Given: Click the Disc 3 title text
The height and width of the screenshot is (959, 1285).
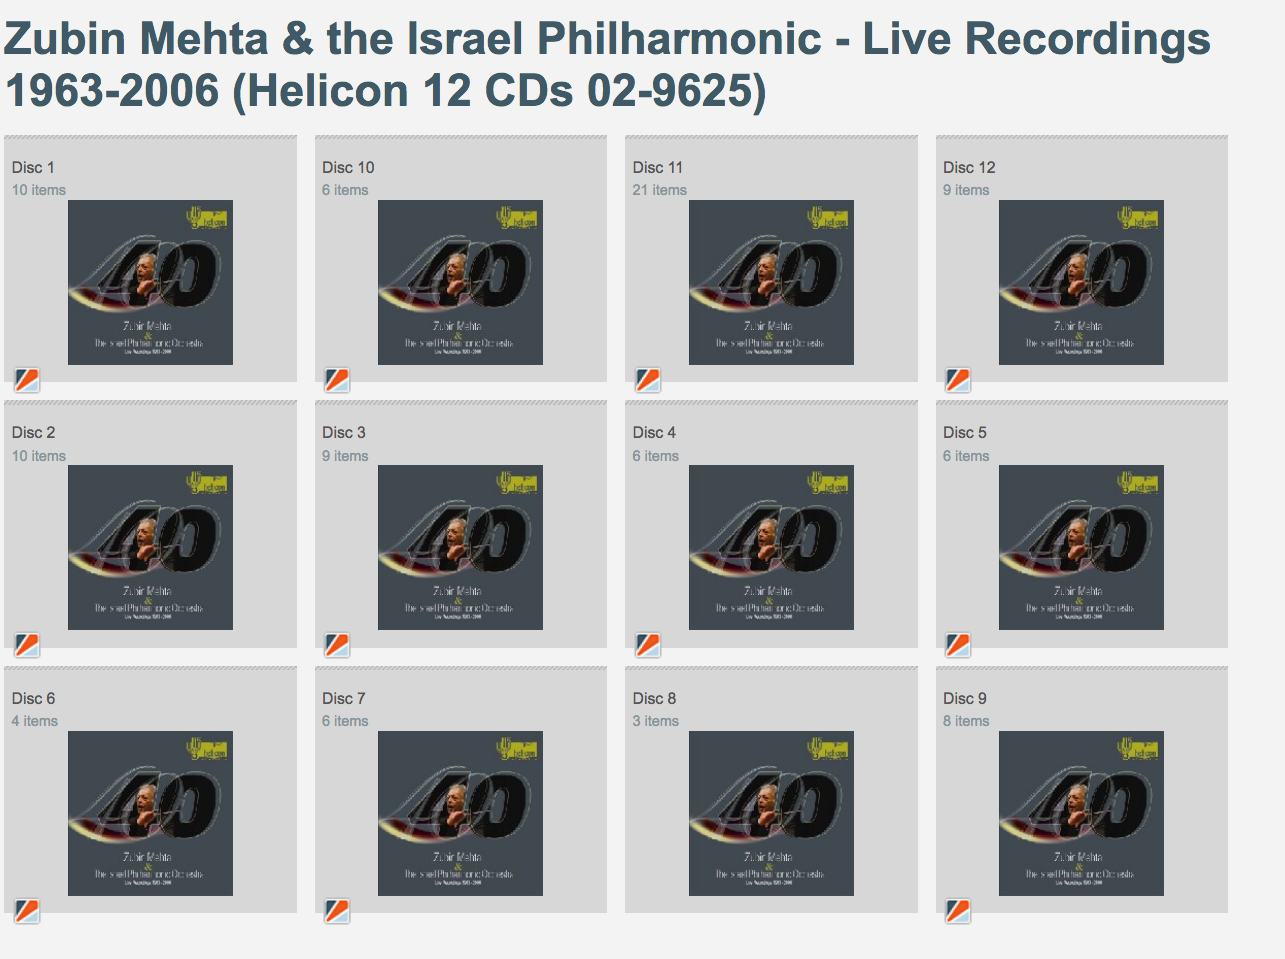Looking at the screenshot, I should point(344,432).
